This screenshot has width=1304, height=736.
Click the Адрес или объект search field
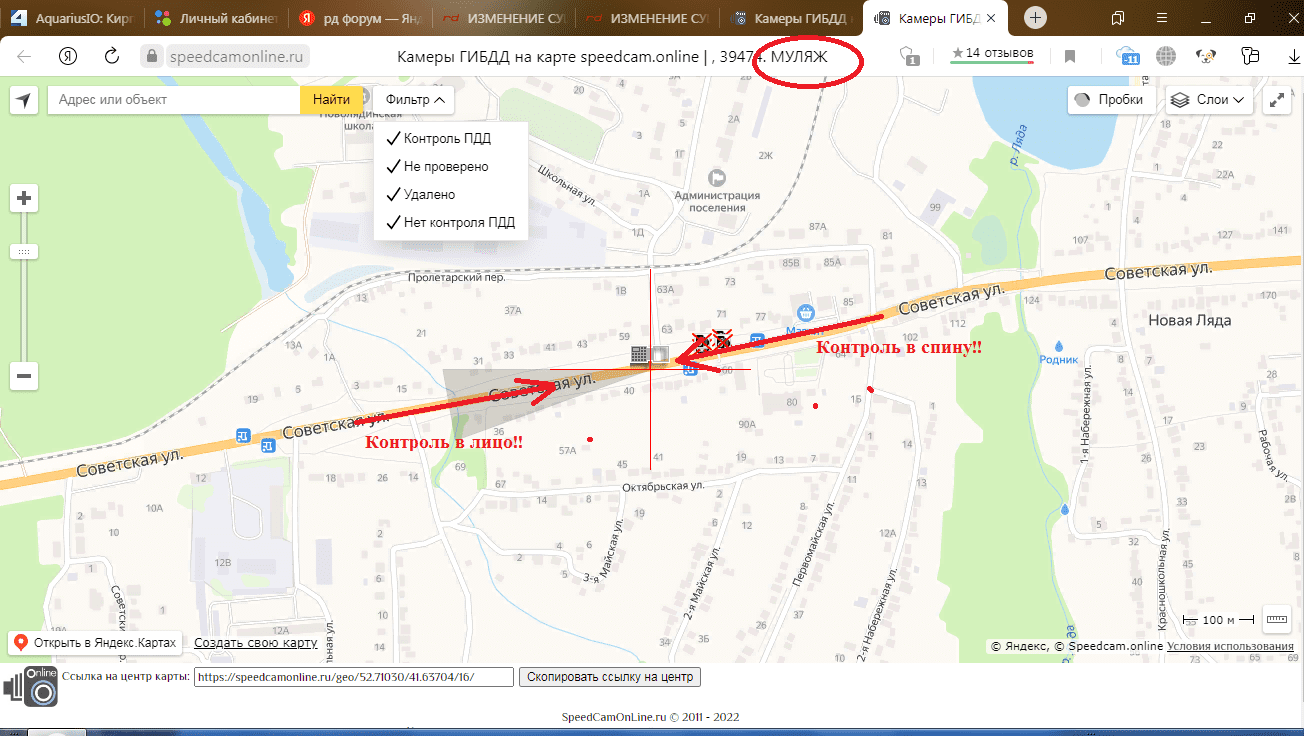(175, 100)
